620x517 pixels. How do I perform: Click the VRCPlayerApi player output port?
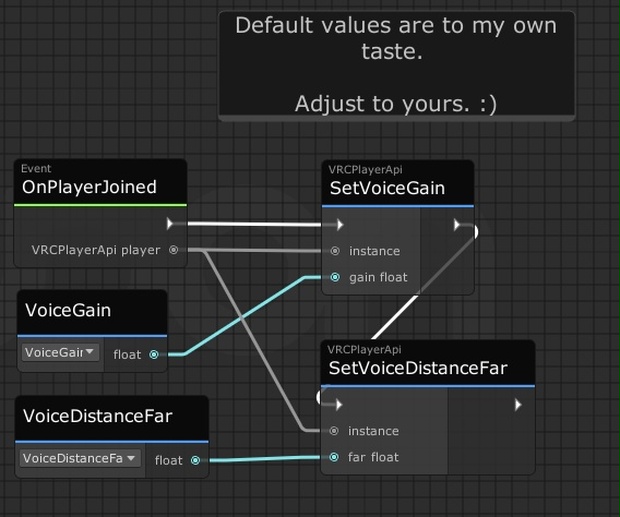pyautogui.click(x=174, y=250)
